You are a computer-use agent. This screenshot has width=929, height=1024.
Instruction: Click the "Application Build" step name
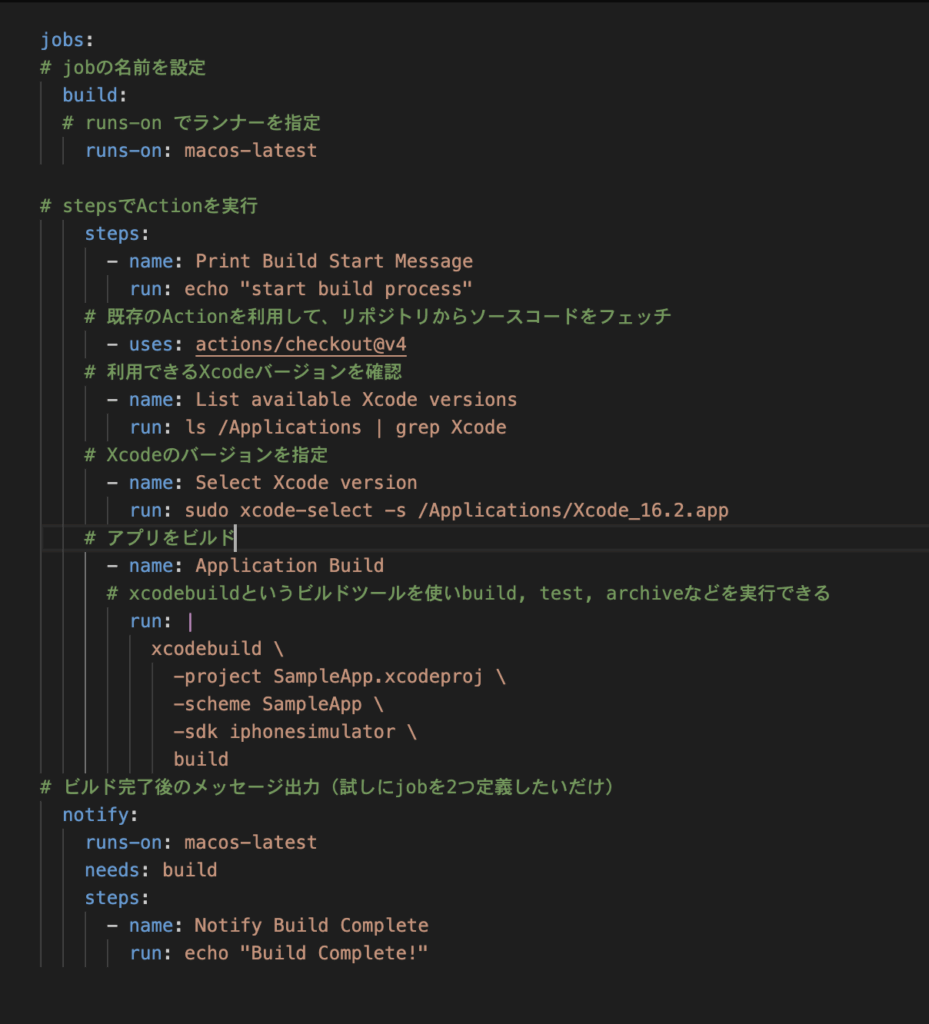tap(289, 565)
